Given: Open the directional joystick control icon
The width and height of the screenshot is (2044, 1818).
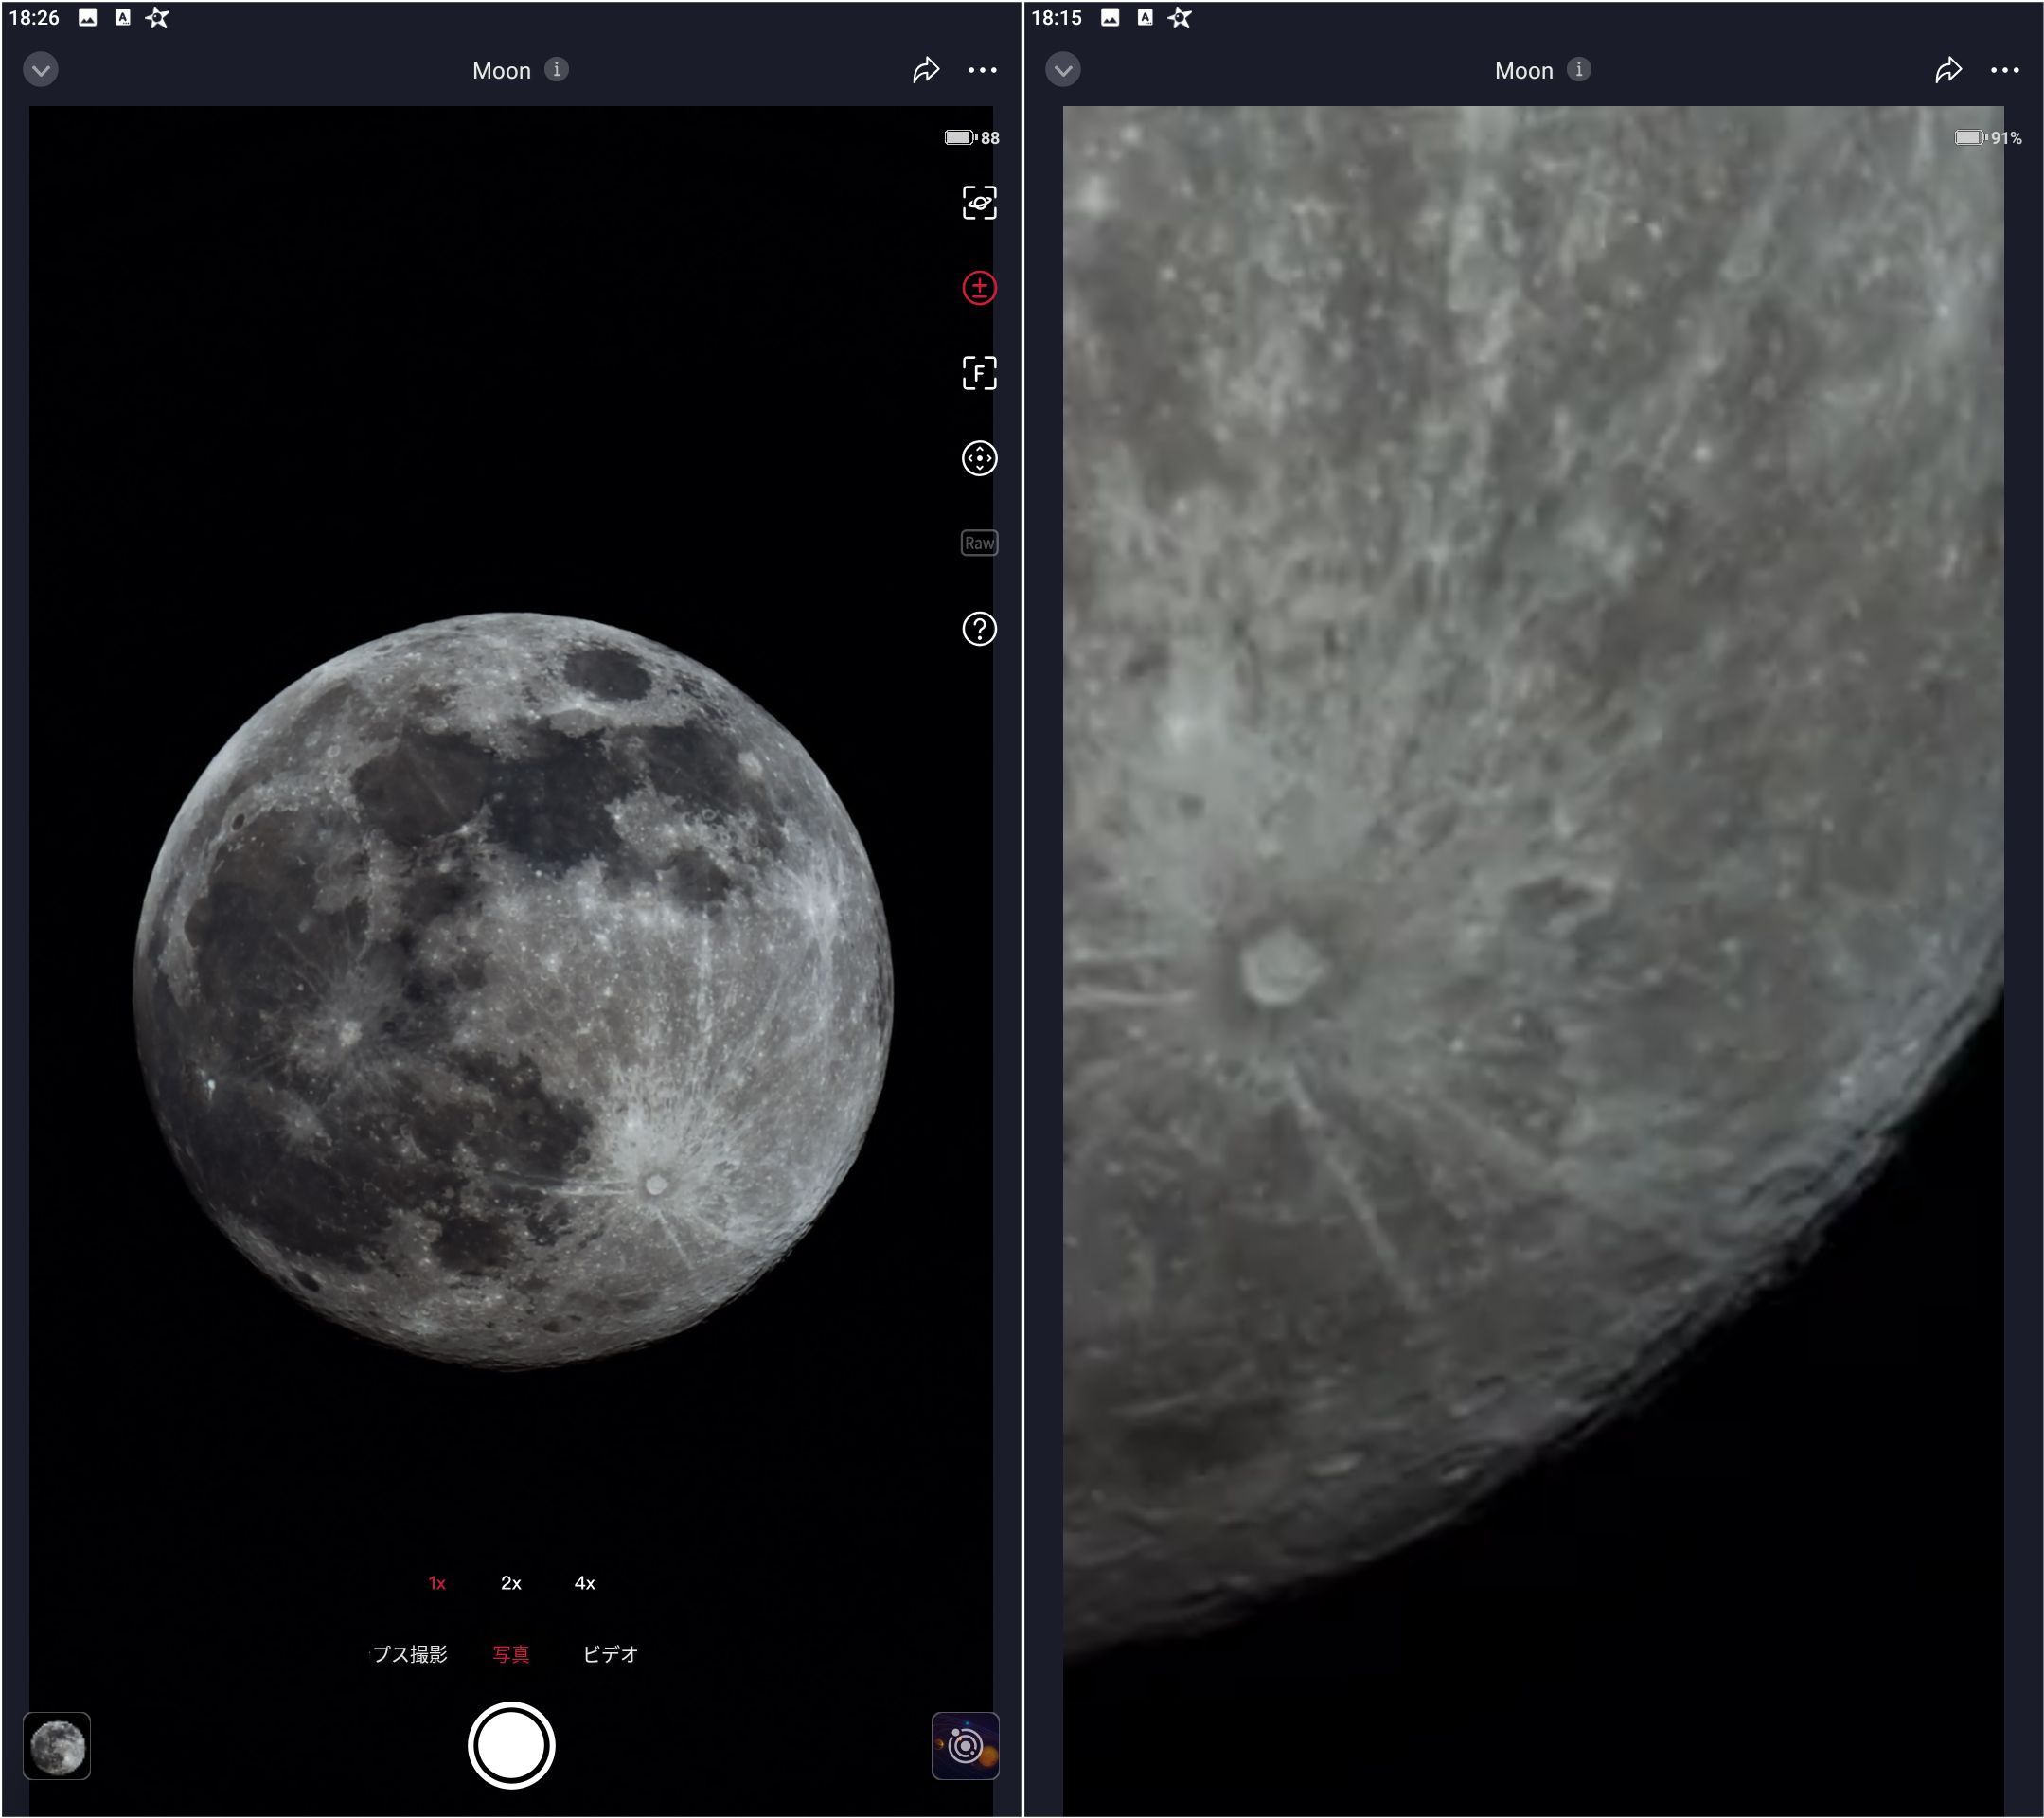Looking at the screenshot, I should [x=979, y=458].
